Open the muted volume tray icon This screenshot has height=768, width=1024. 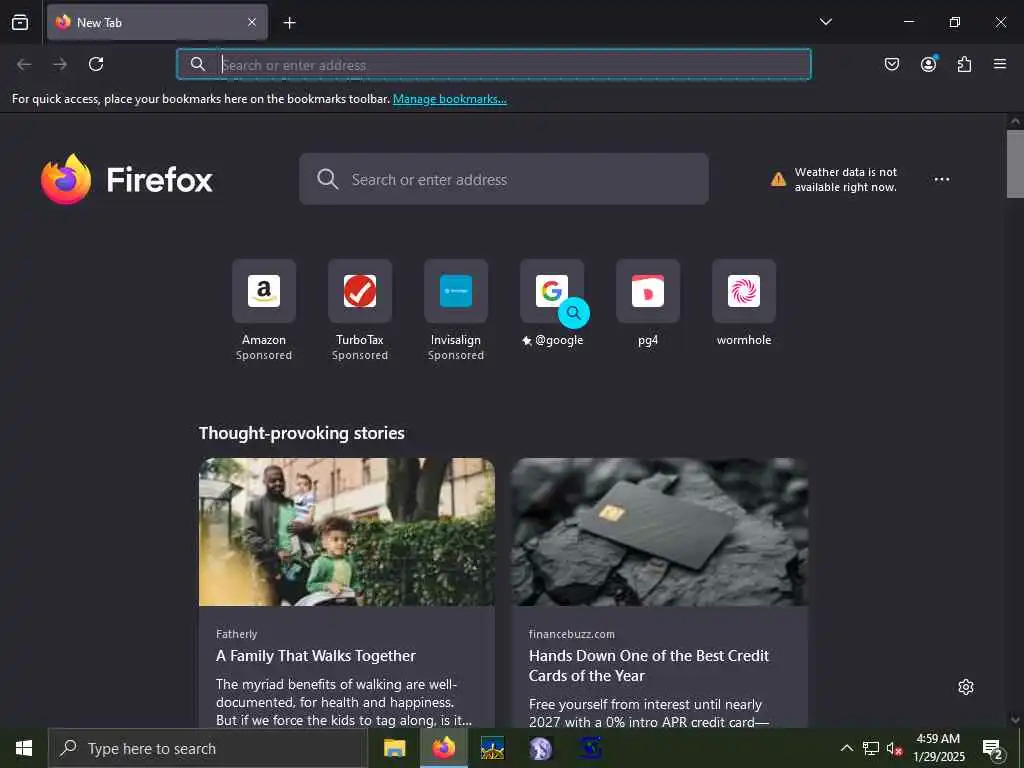[x=894, y=748]
